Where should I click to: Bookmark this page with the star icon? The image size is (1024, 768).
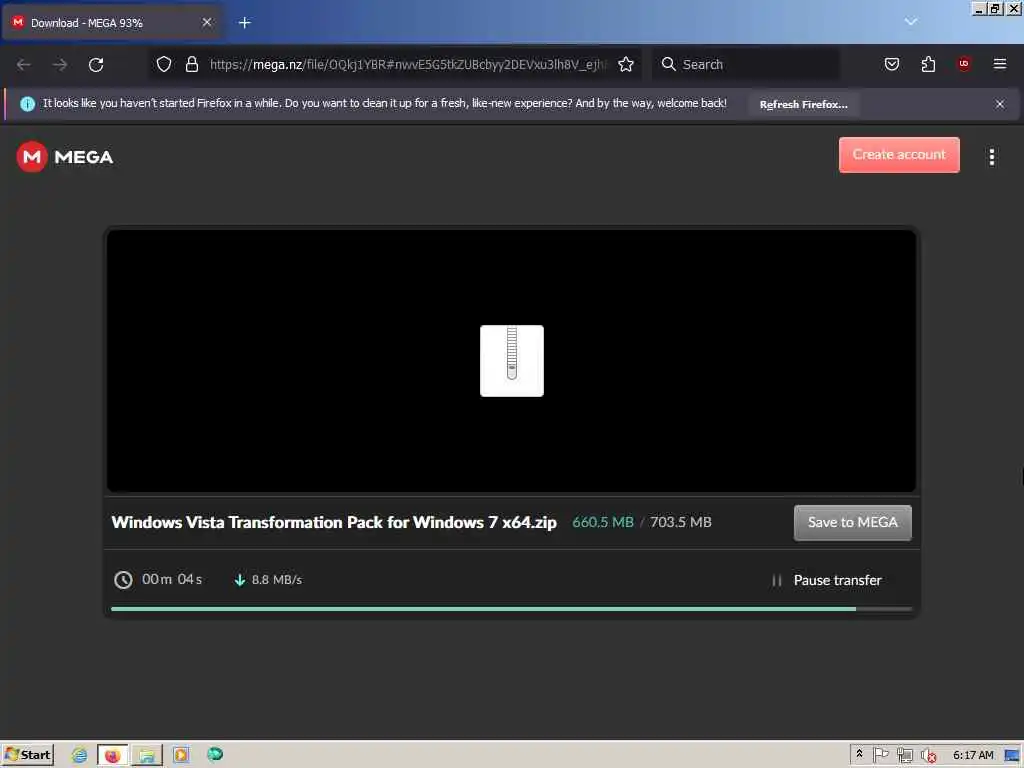626,64
